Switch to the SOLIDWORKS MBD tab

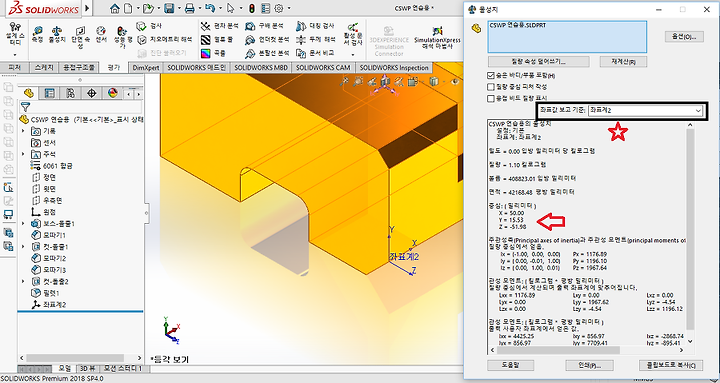[x=261, y=67]
